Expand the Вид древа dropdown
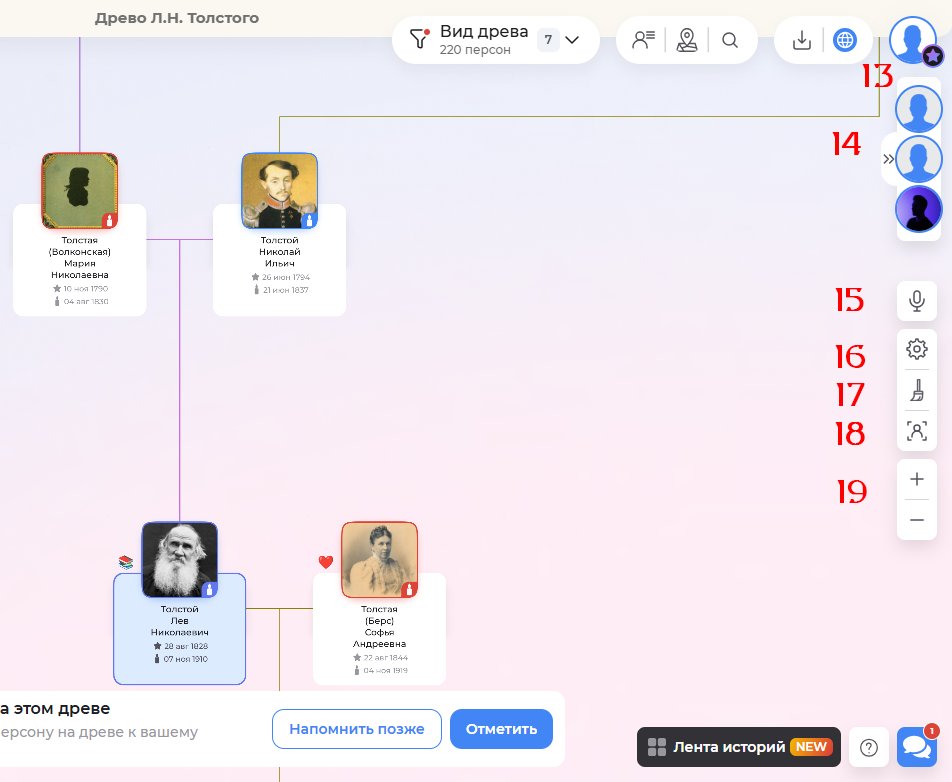Viewport: 952px width, 782px height. pyautogui.click(x=572, y=40)
